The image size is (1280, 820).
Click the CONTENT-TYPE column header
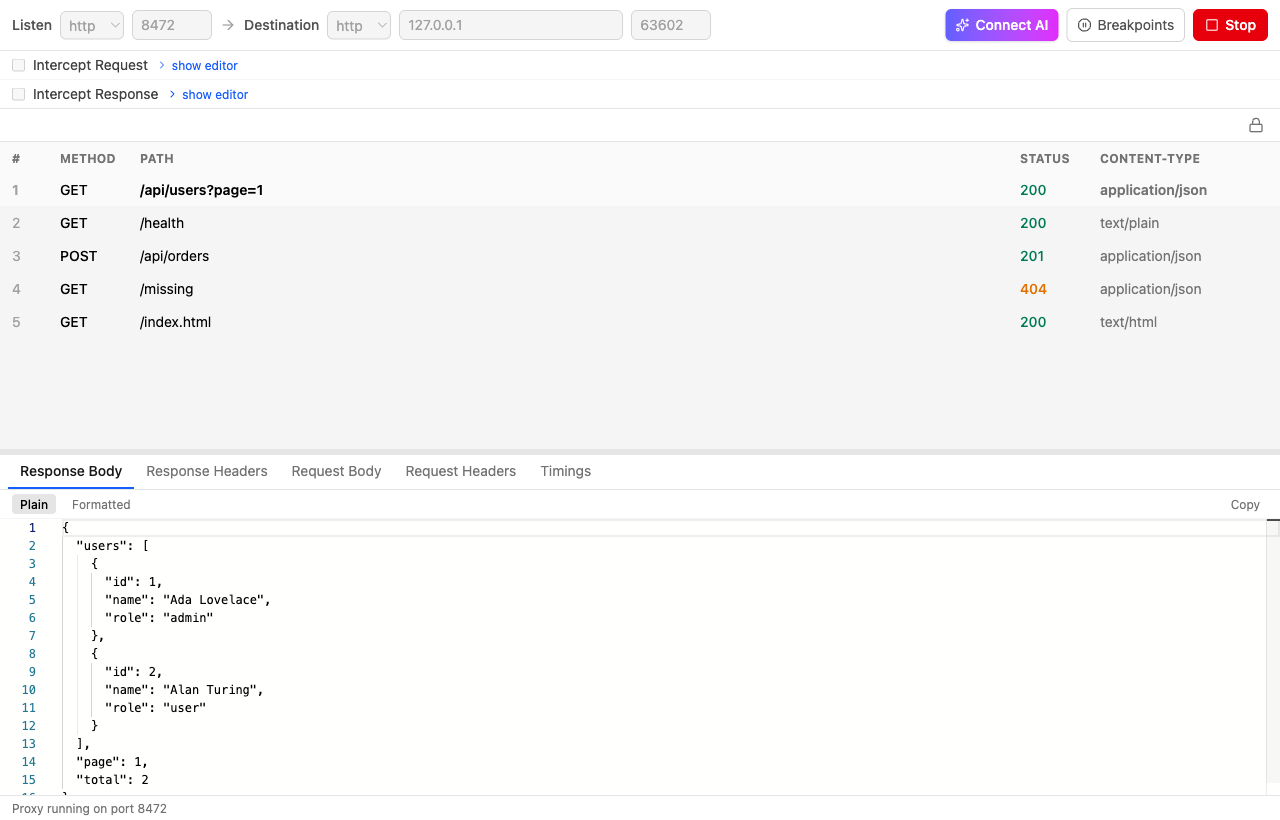(1150, 159)
